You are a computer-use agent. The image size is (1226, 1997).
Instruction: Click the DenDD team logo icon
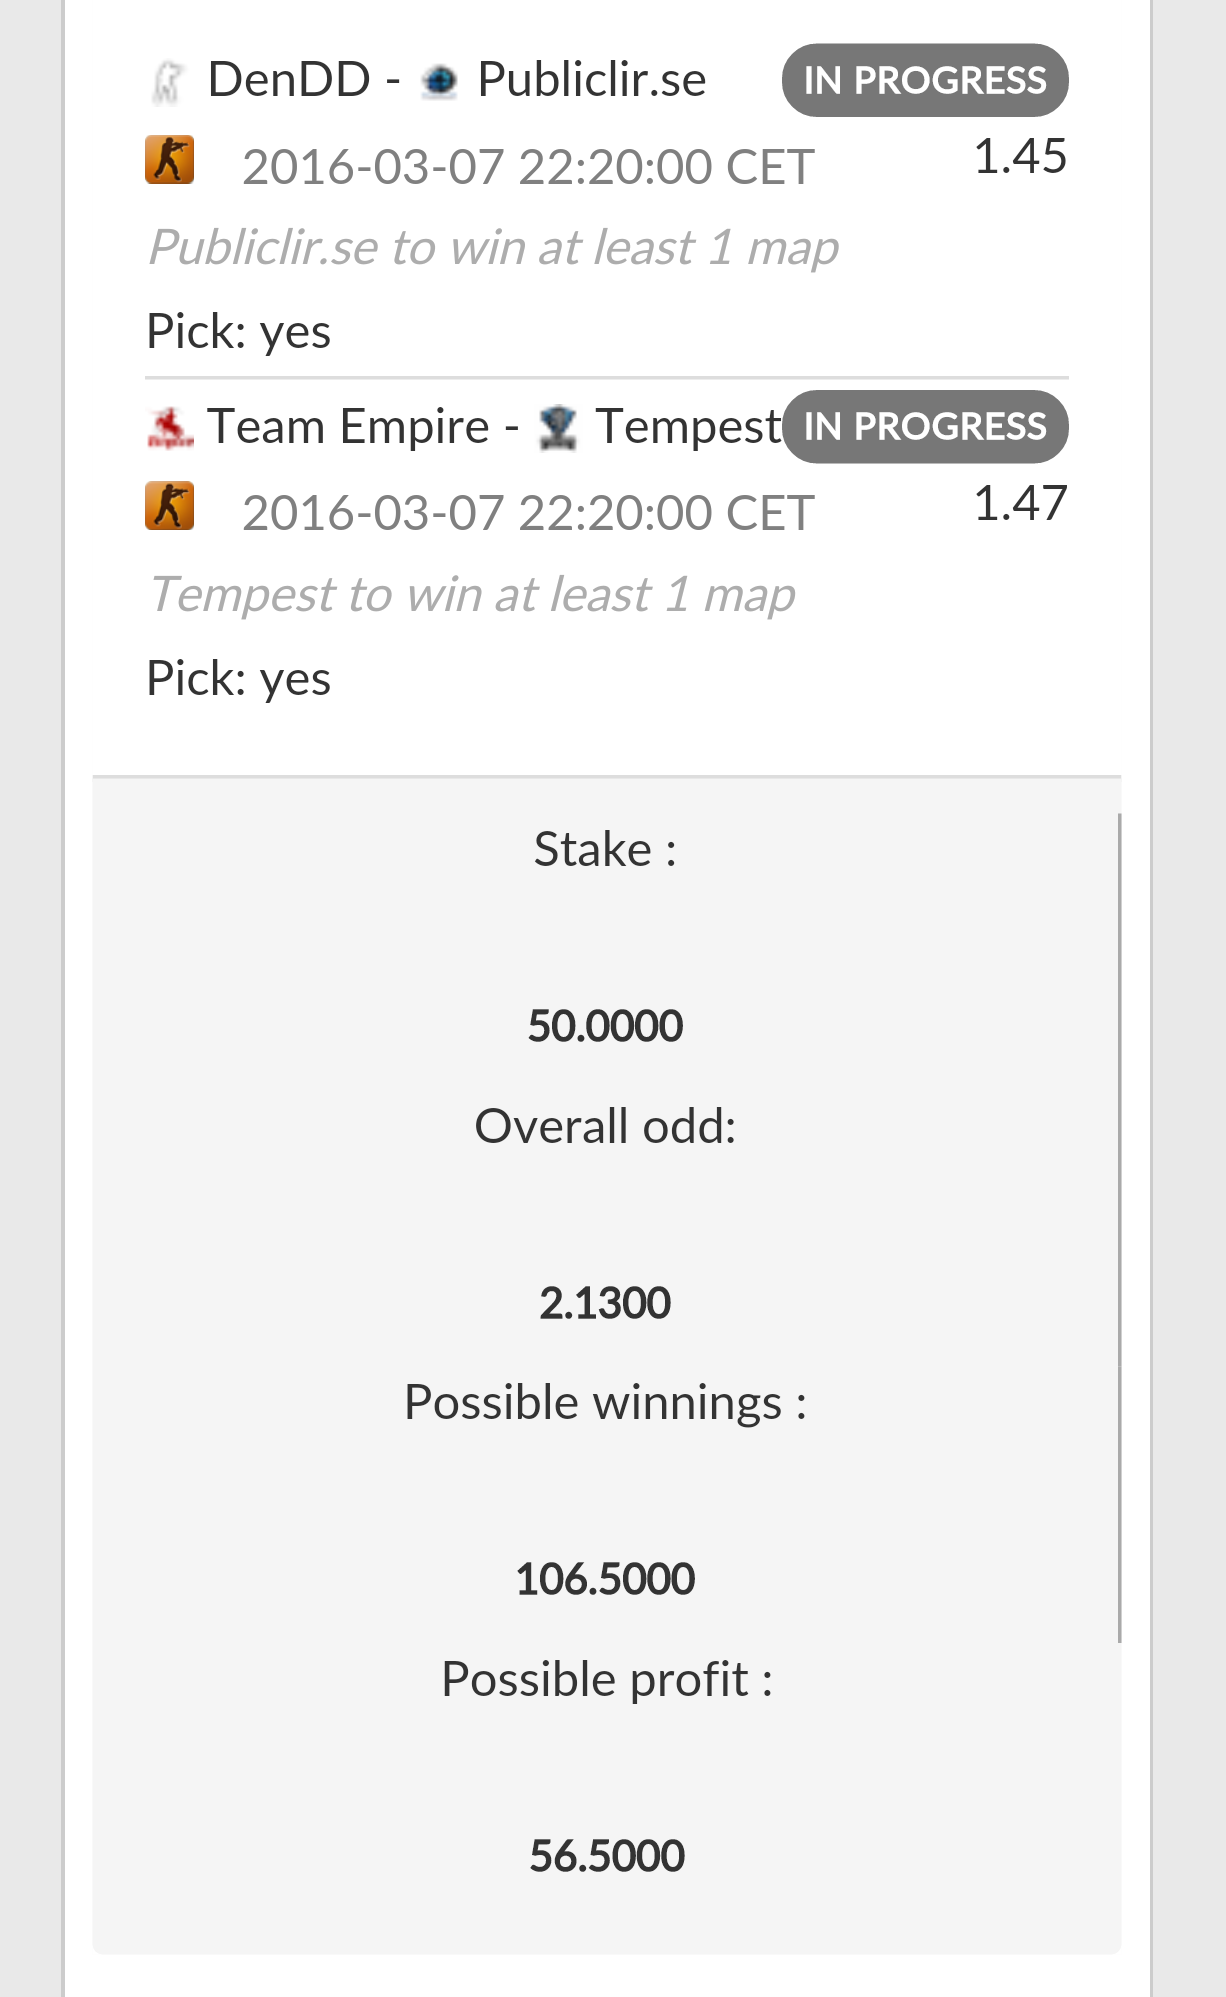point(168,81)
